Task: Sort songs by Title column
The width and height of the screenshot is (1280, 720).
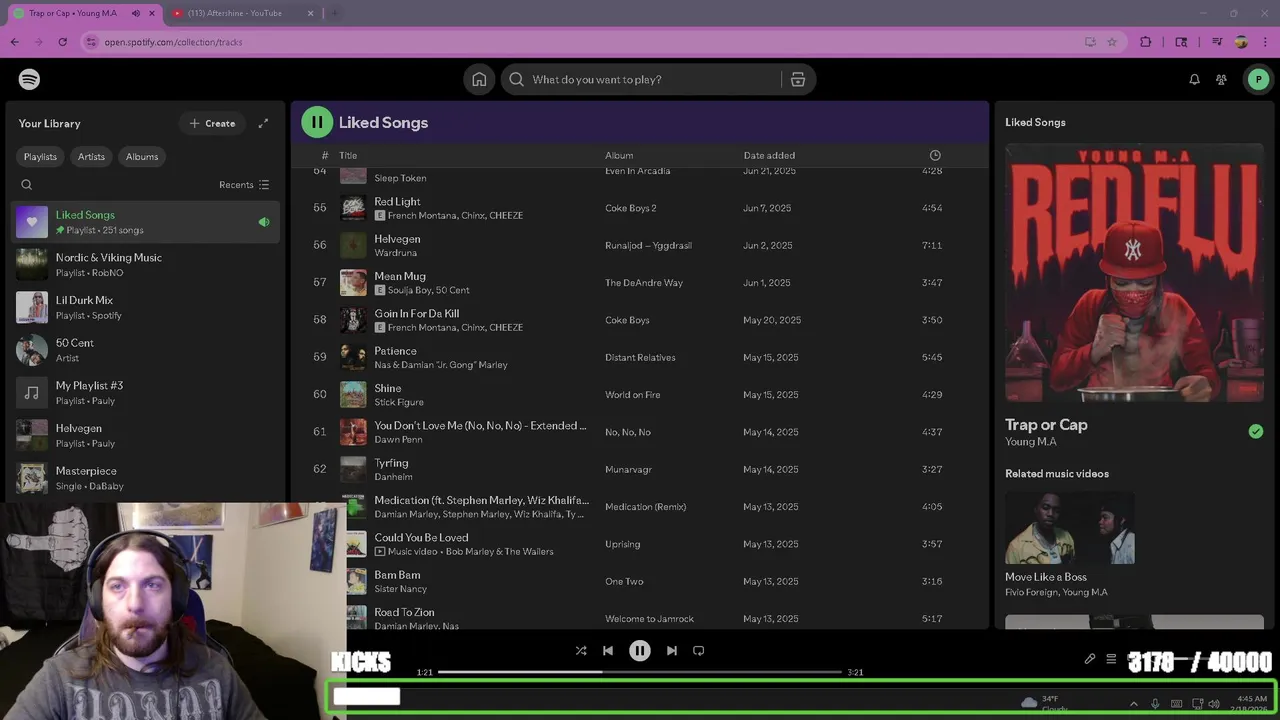Action: pos(348,156)
